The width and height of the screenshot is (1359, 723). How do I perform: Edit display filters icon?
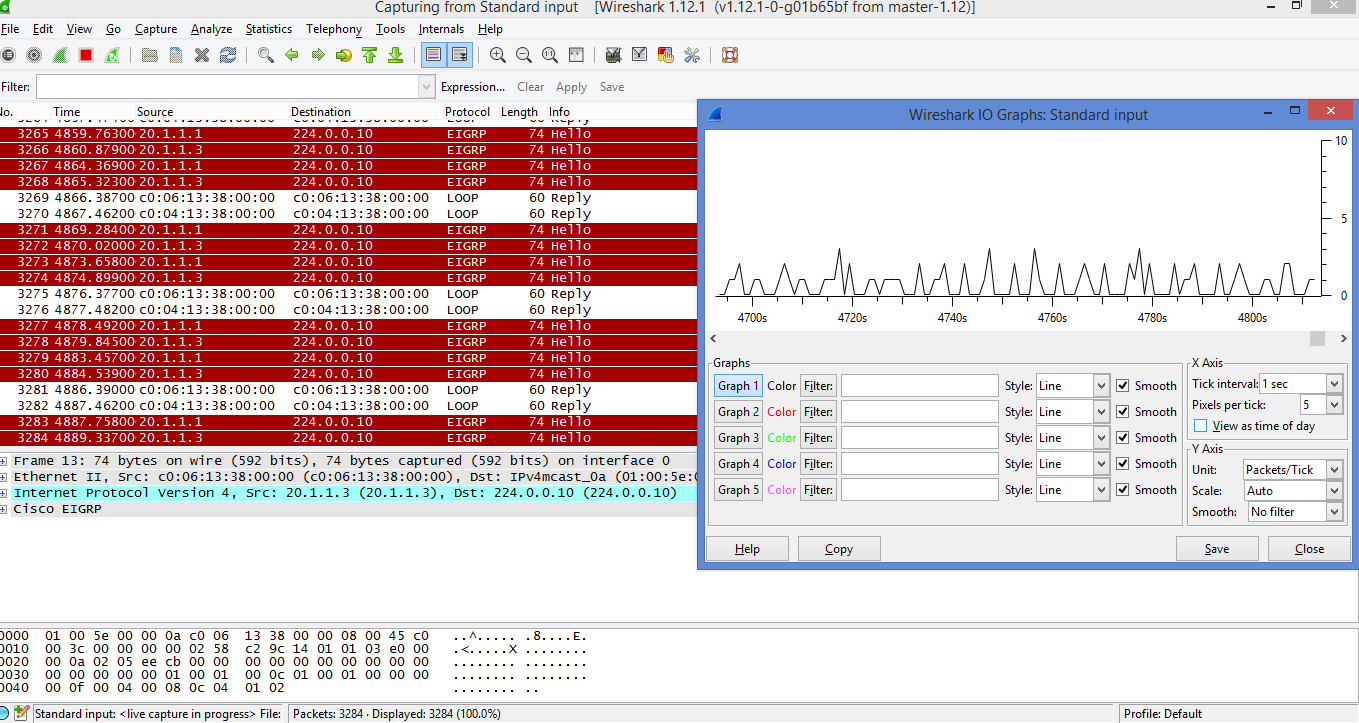[x=639, y=55]
